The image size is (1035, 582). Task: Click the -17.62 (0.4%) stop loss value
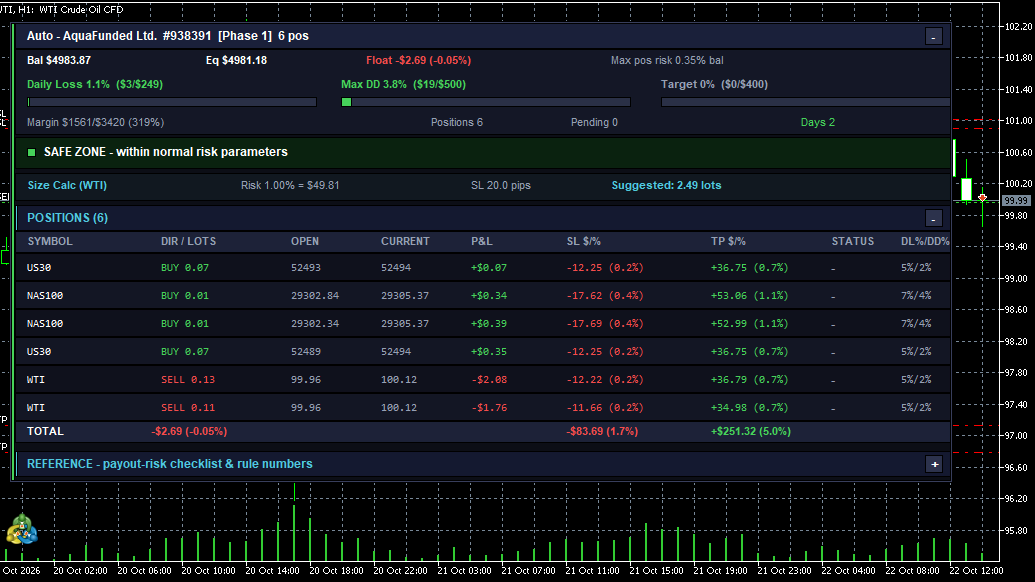click(x=605, y=296)
